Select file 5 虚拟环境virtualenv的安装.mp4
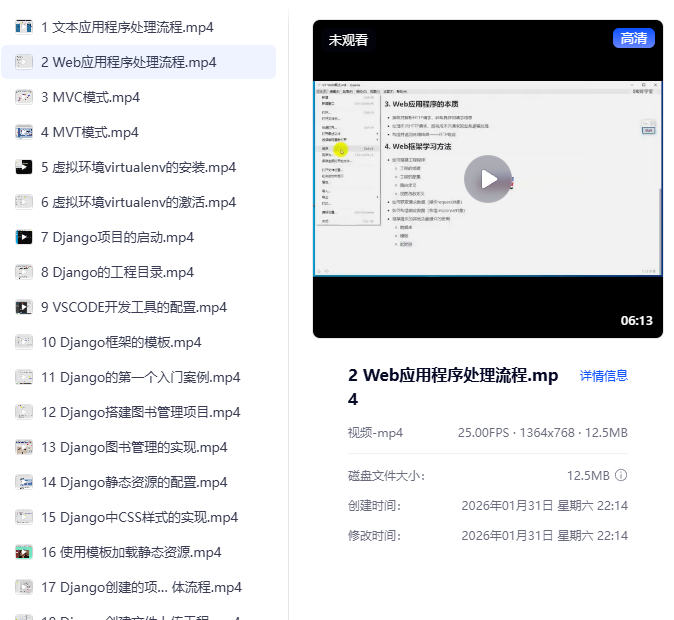Screen dimensions: 674x620 138,167
